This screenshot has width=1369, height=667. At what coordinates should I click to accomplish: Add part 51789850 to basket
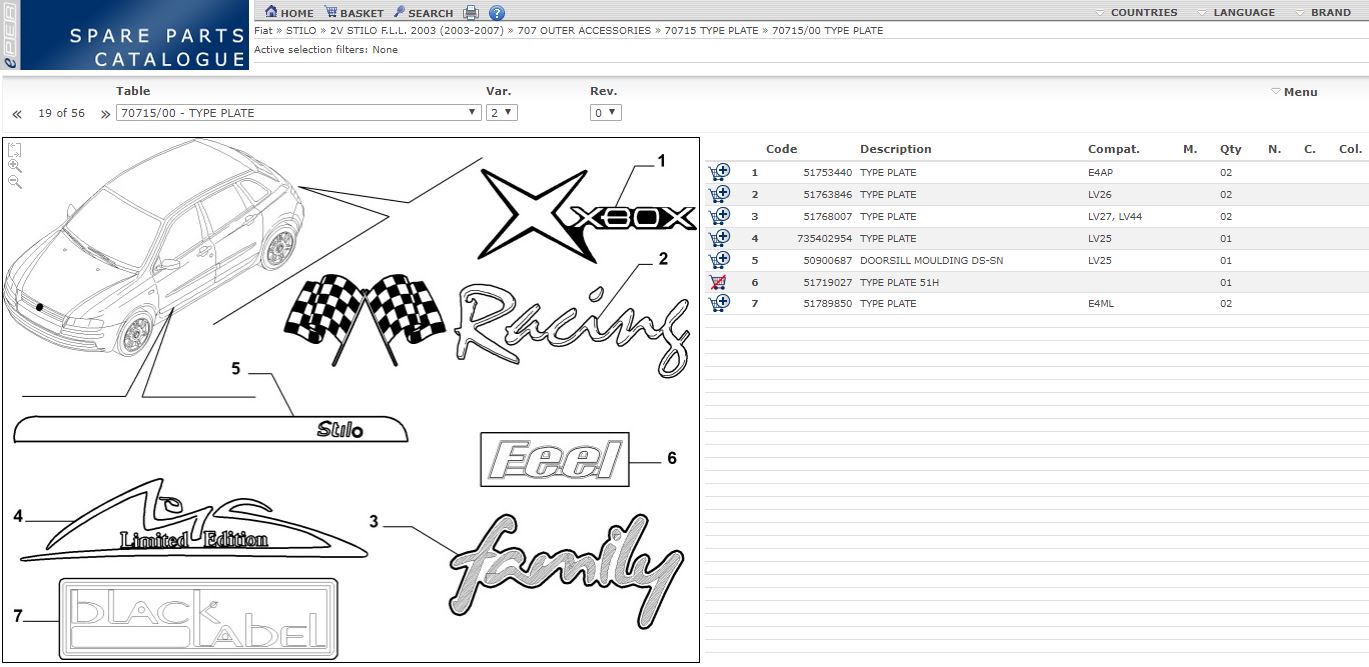(x=719, y=303)
